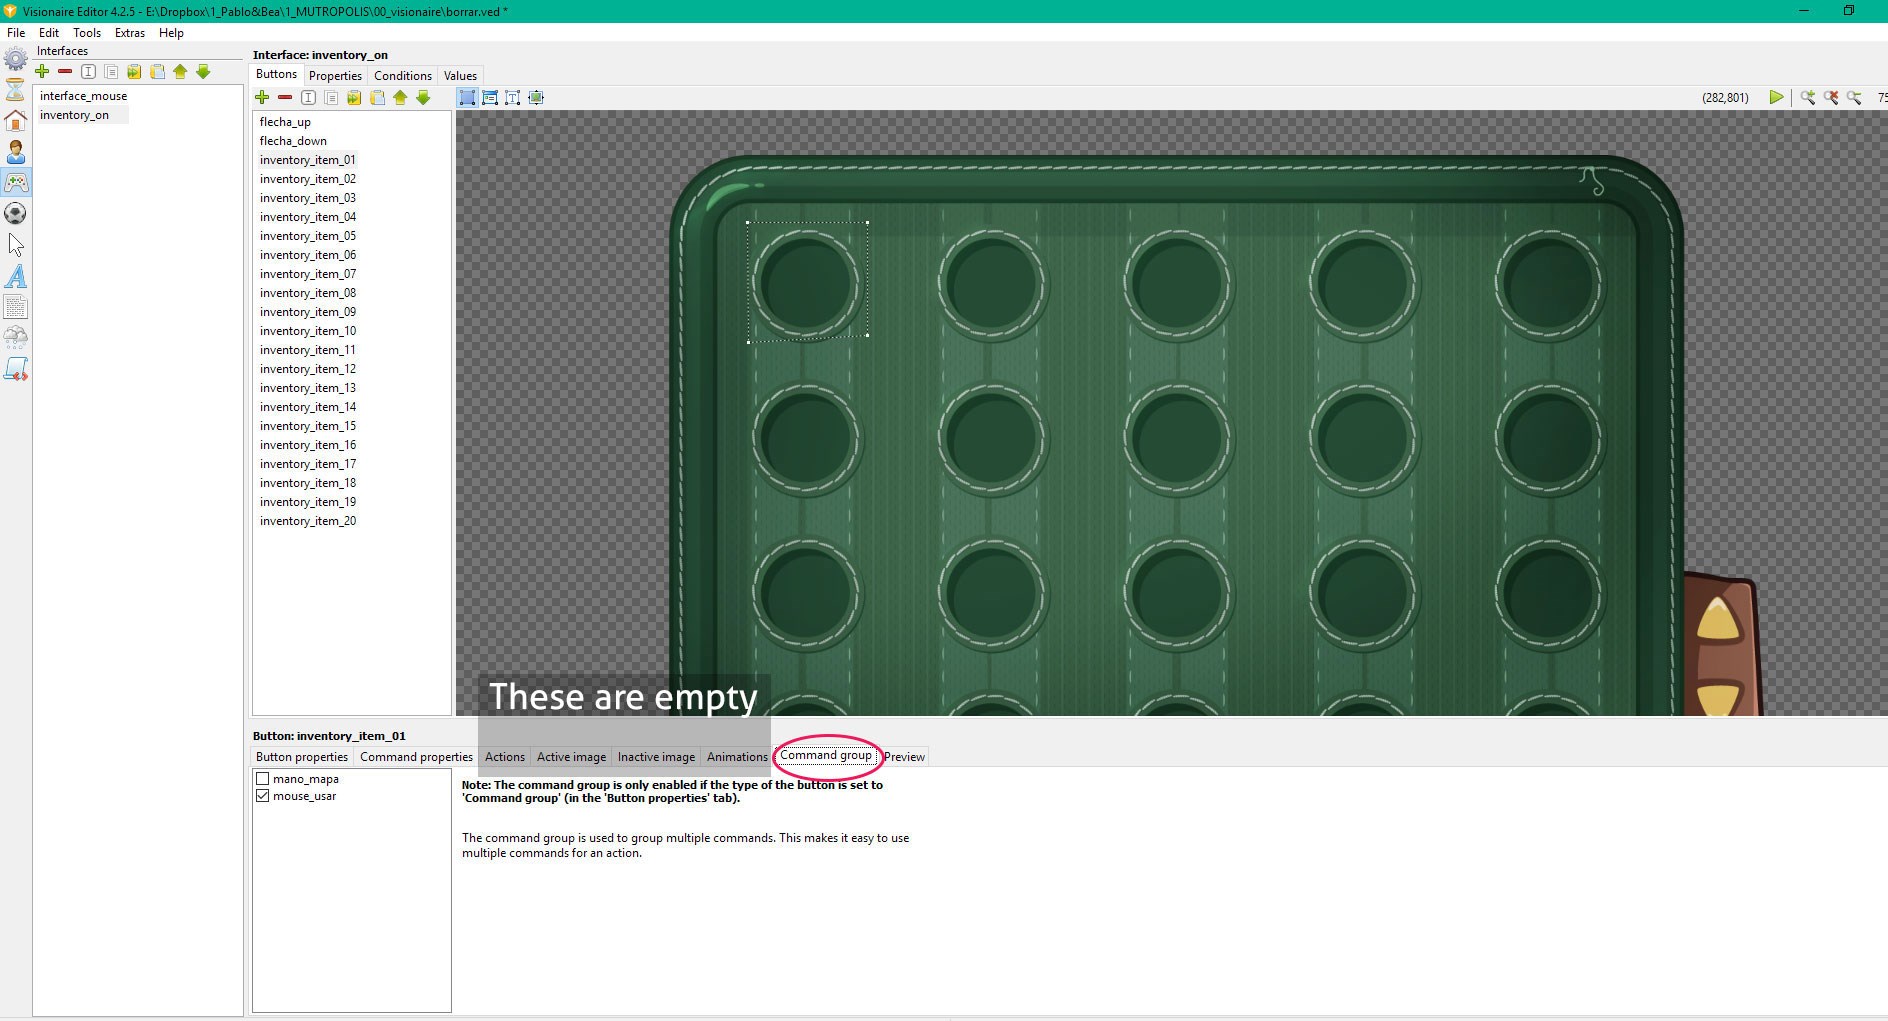Image resolution: width=1888 pixels, height=1021 pixels.
Task: Open the File menu
Action: pos(16,32)
